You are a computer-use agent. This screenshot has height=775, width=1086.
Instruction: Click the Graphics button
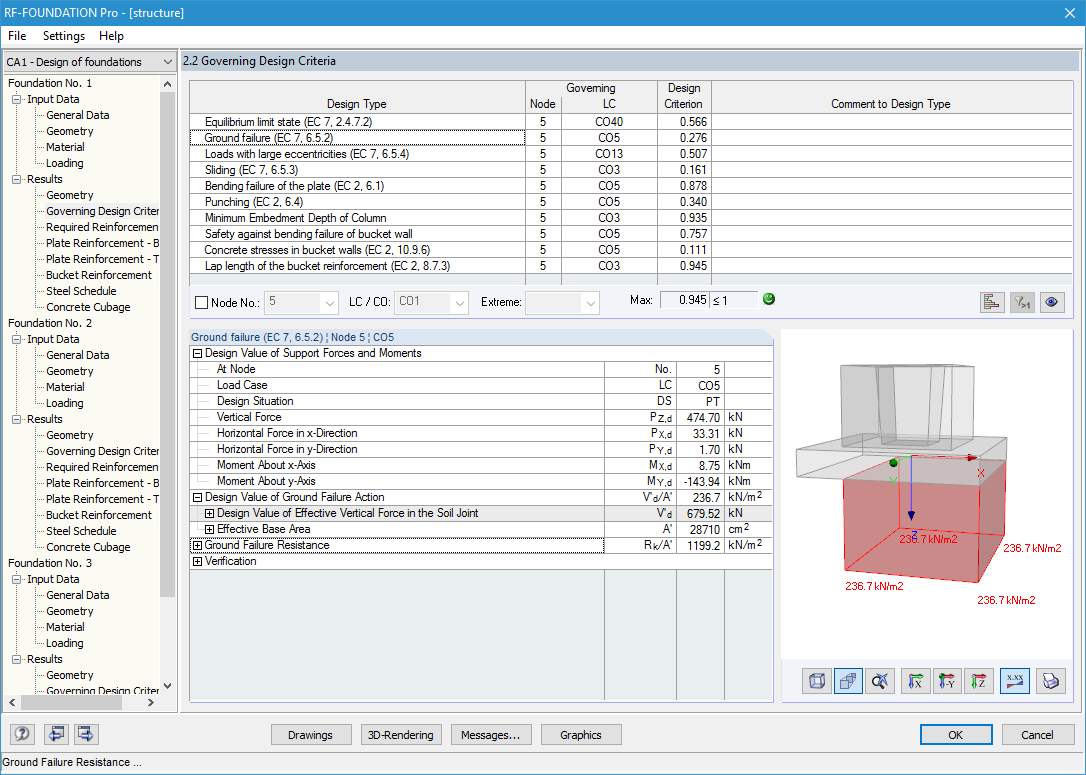580,735
